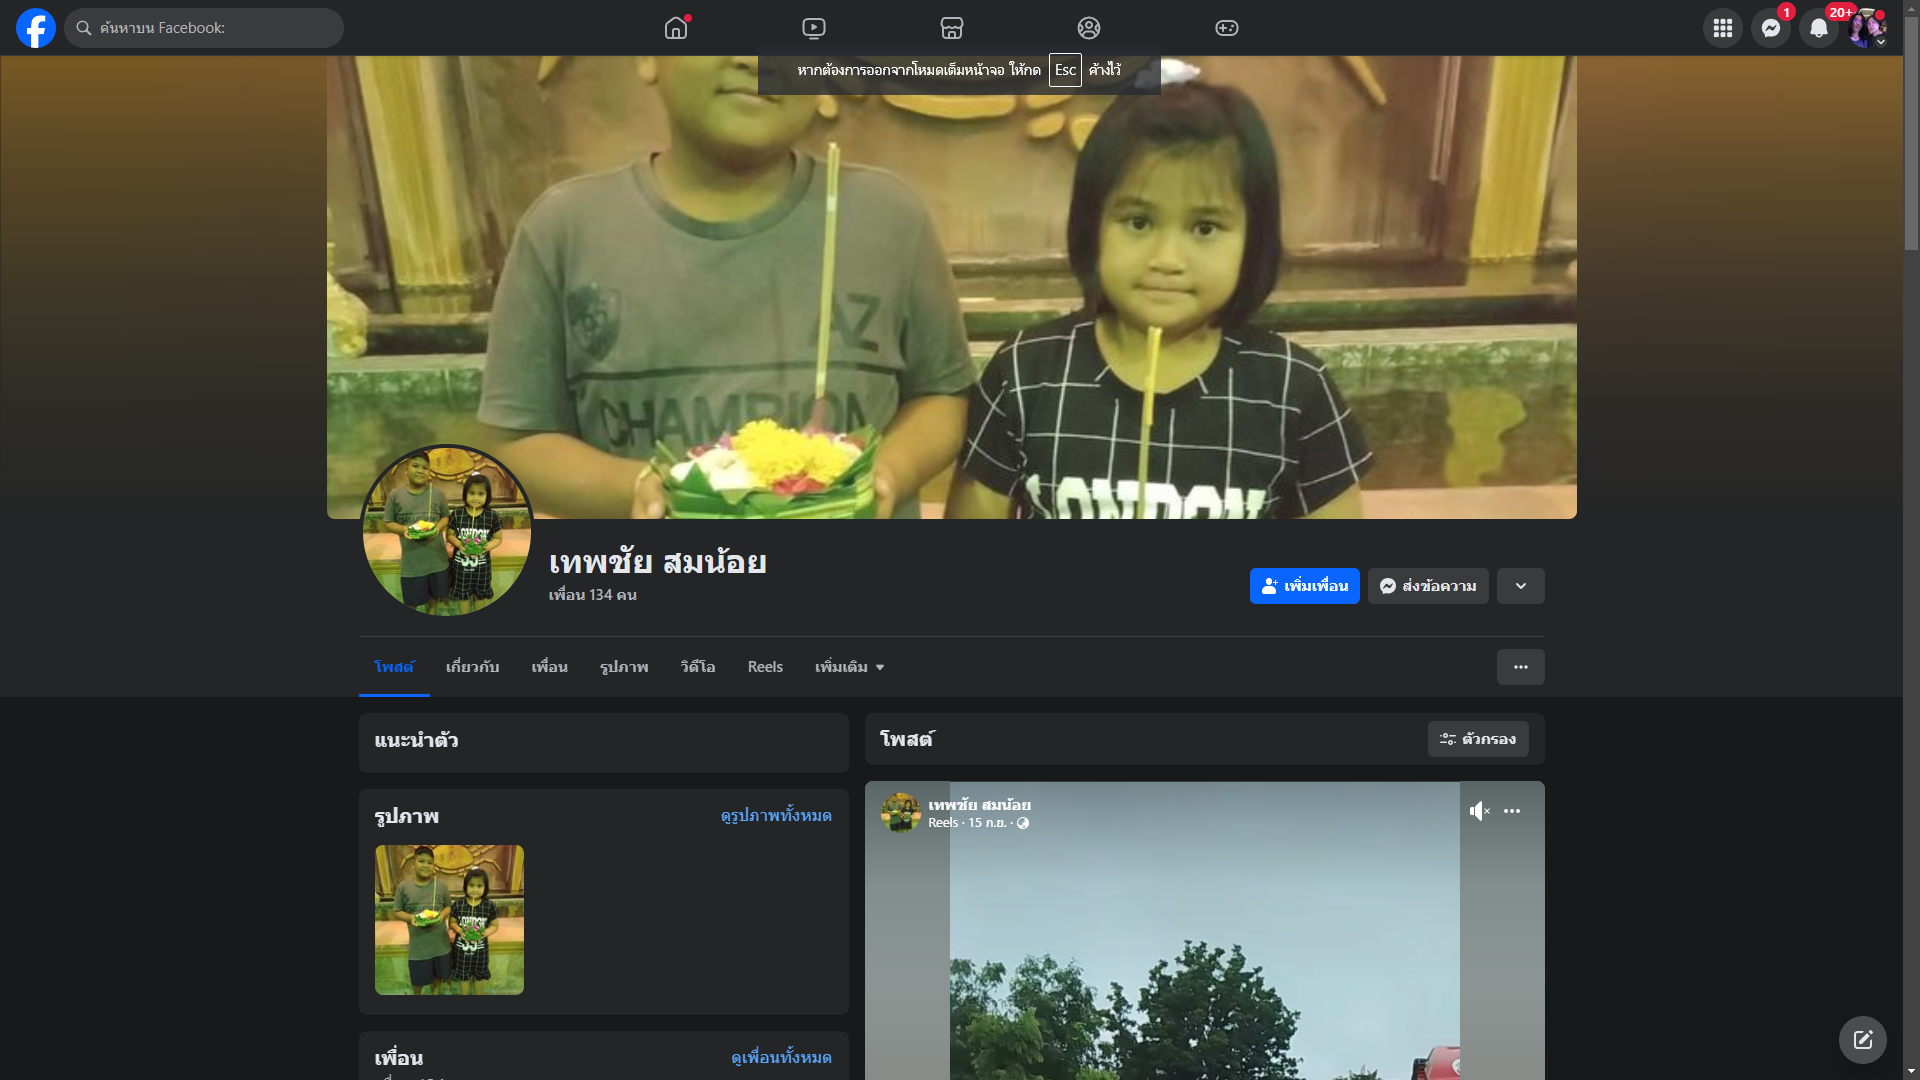Screen dimensions: 1920x1080
Task: Click the Facebook logo icon
Action: pyautogui.click(x=36, y=28)
